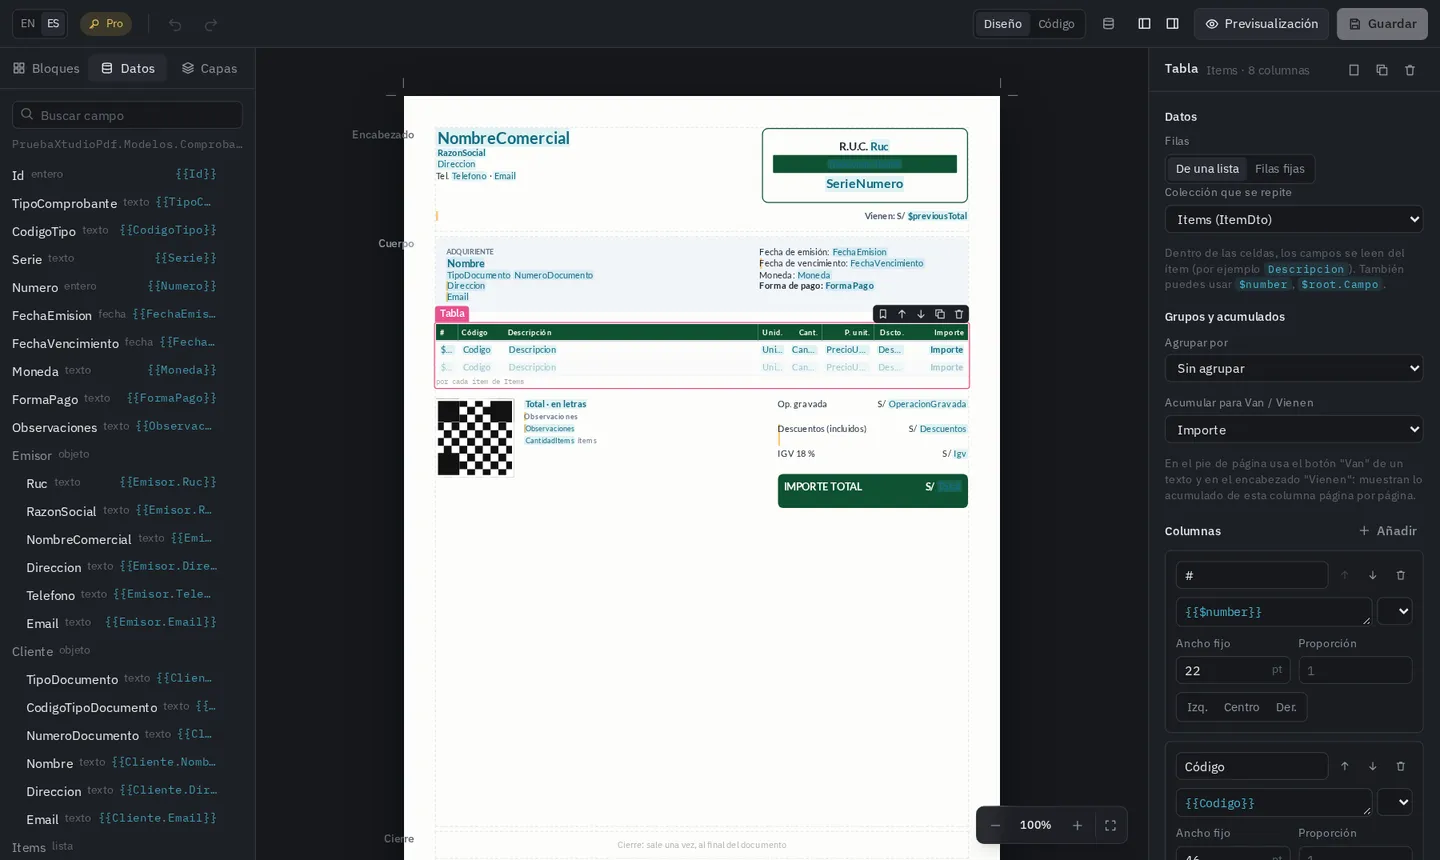Image resolution: width=1440 pixels, height=860 pixels.
Task: Zoom in the canvas with the plus button
Action: [1077, 825]
